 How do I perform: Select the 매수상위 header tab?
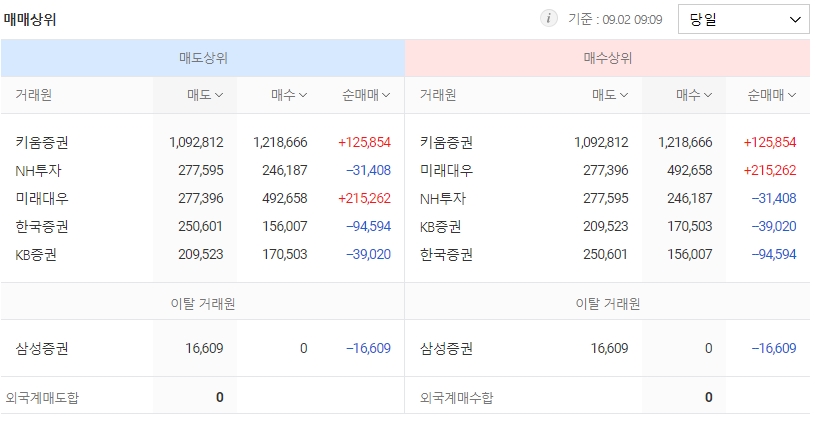[608, 58]
